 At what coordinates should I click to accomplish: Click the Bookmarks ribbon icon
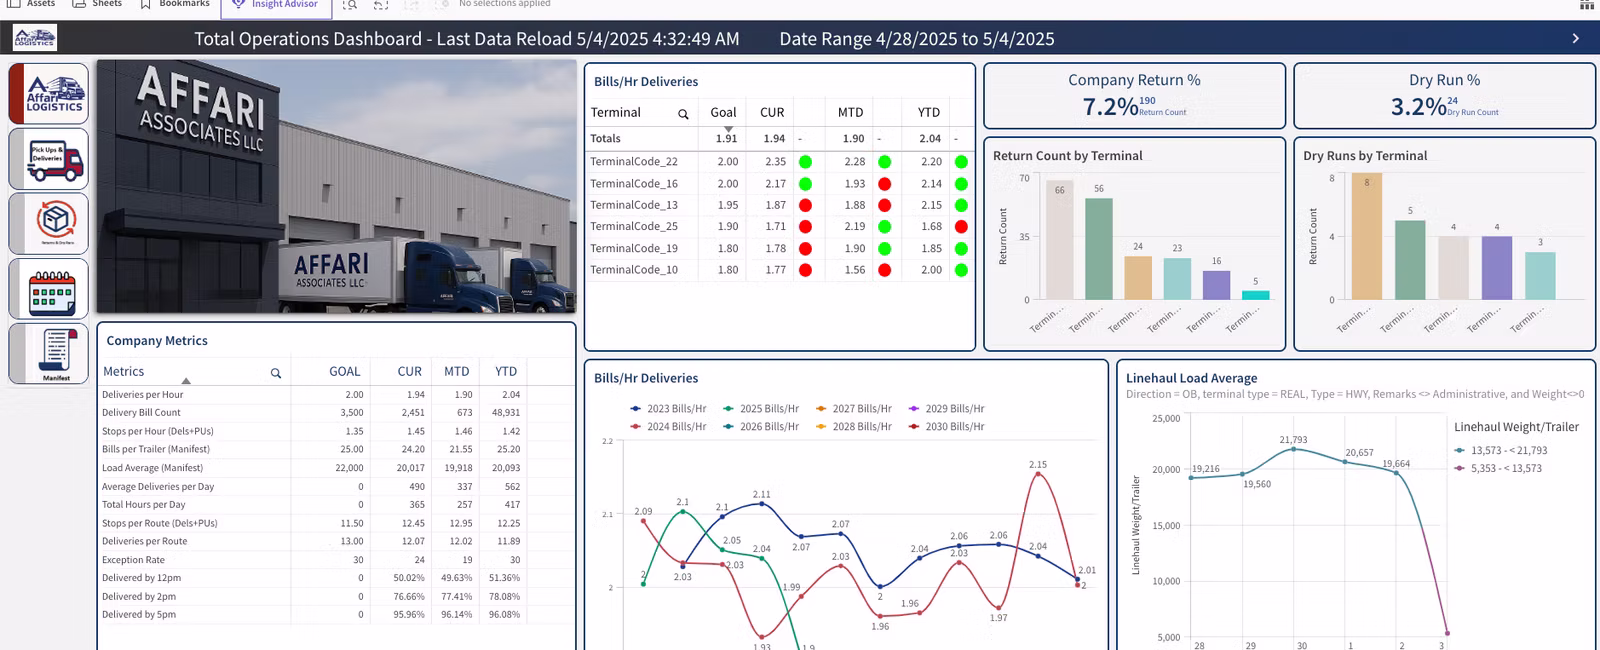click(x=146, y=4)
